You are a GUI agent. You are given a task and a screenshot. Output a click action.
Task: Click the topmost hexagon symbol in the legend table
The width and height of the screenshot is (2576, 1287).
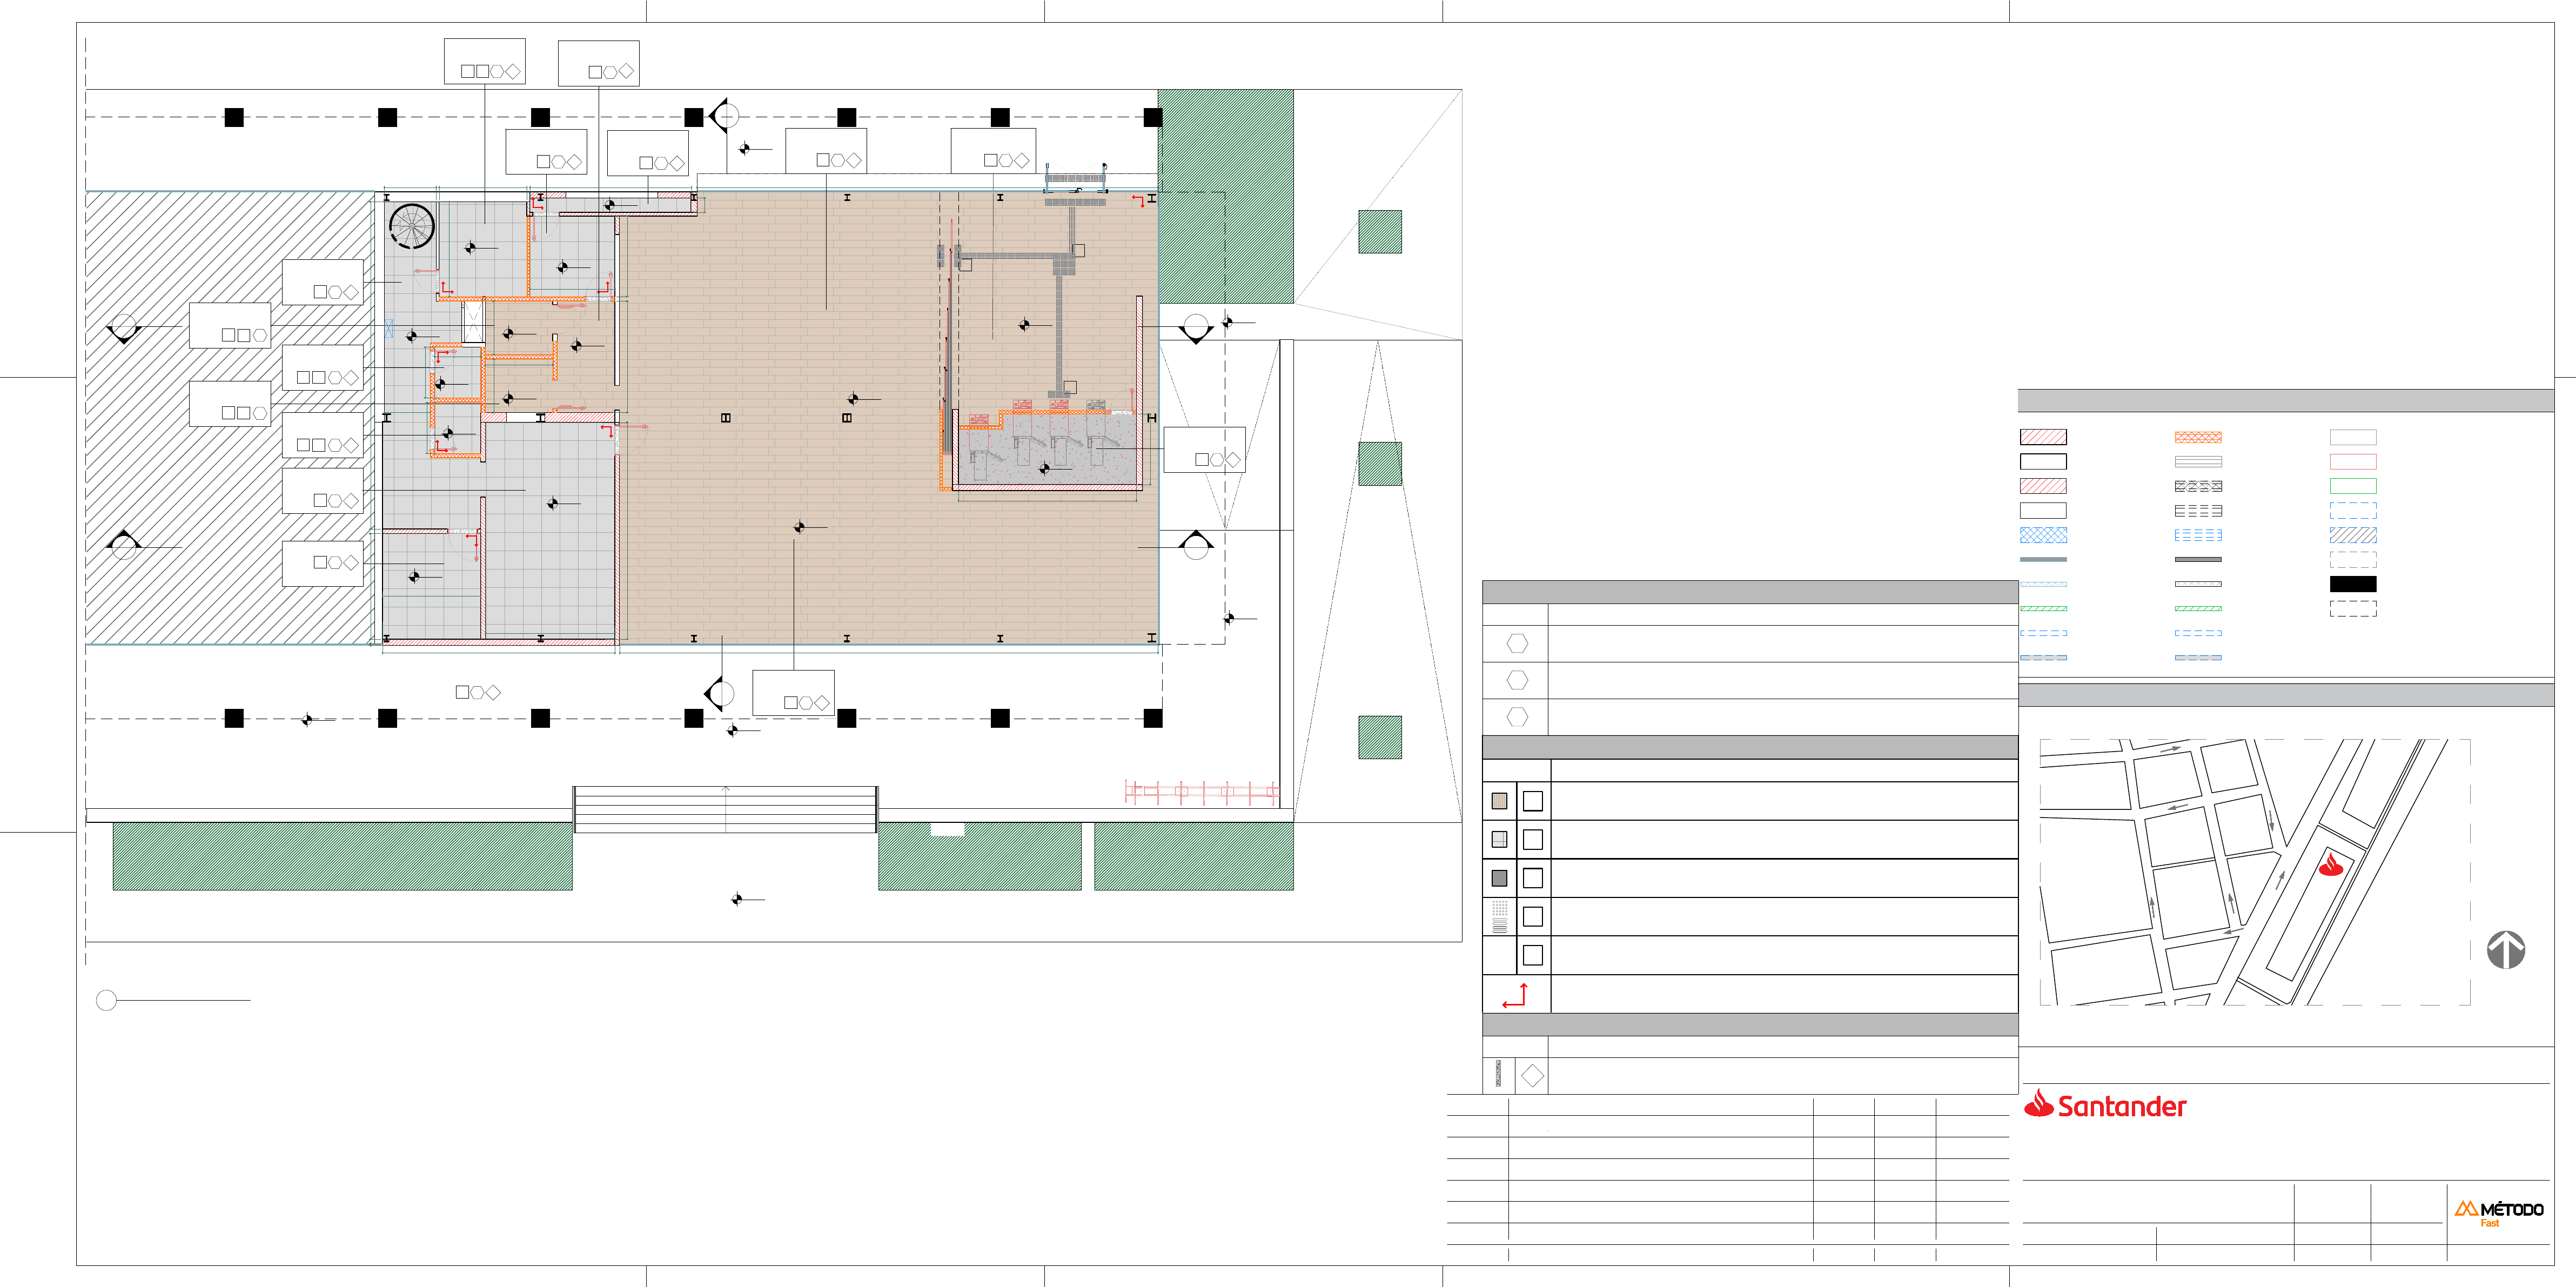1517,643
